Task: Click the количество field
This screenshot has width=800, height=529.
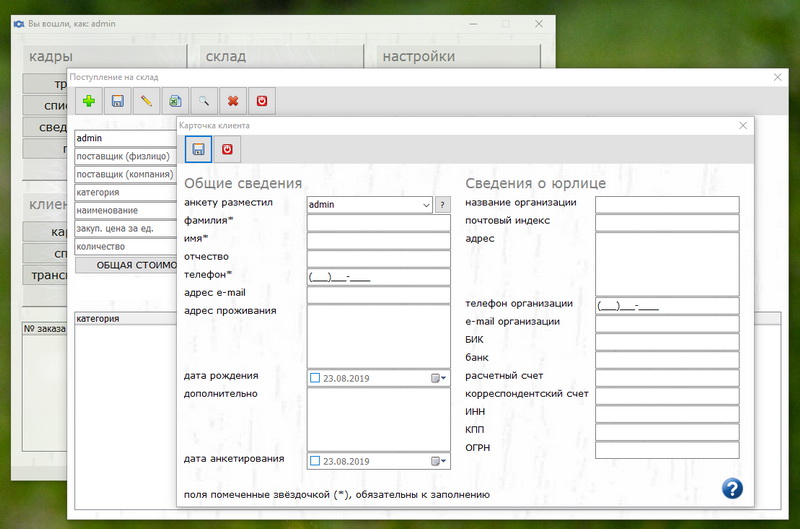Action: click(126, 246)
